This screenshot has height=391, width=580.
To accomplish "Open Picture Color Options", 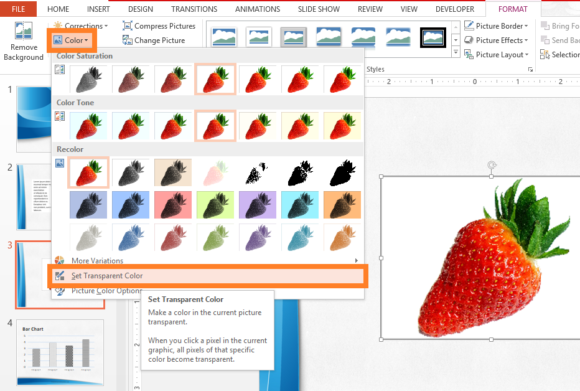I will (107, 291).
